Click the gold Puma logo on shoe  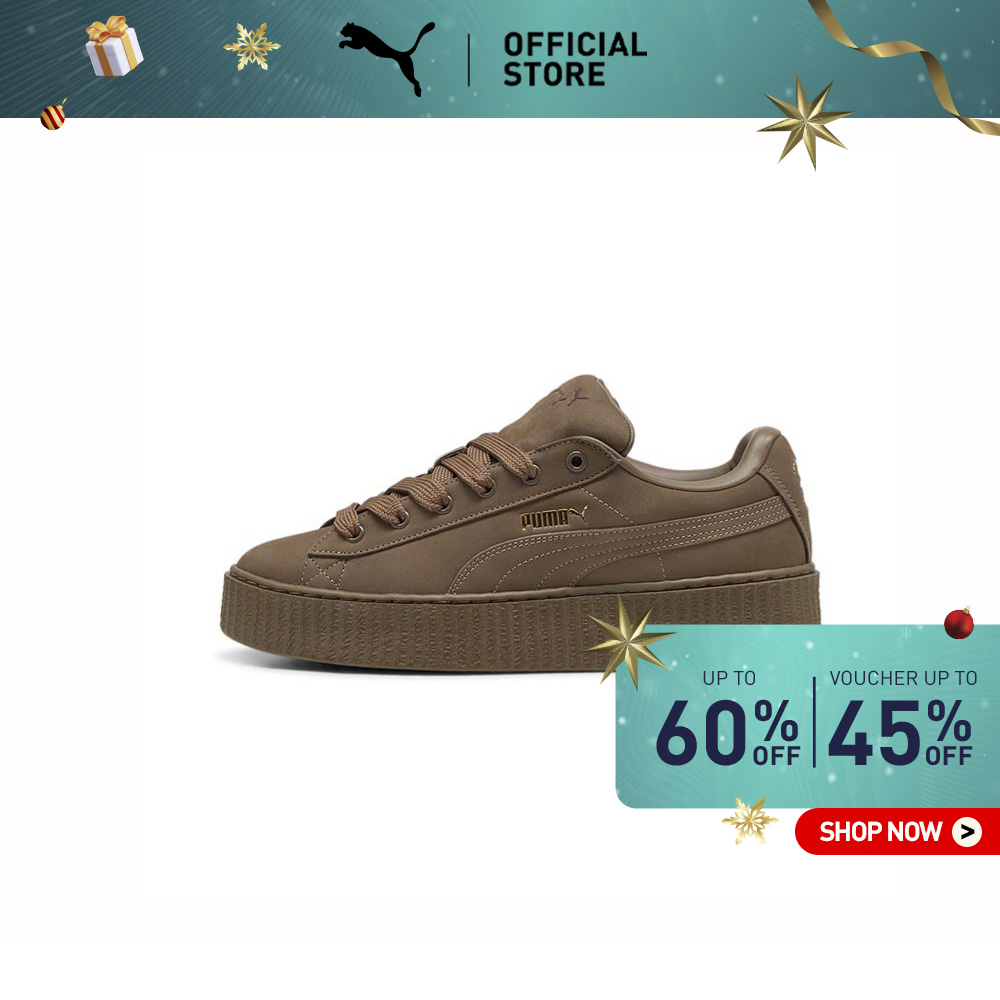[554, 517]
